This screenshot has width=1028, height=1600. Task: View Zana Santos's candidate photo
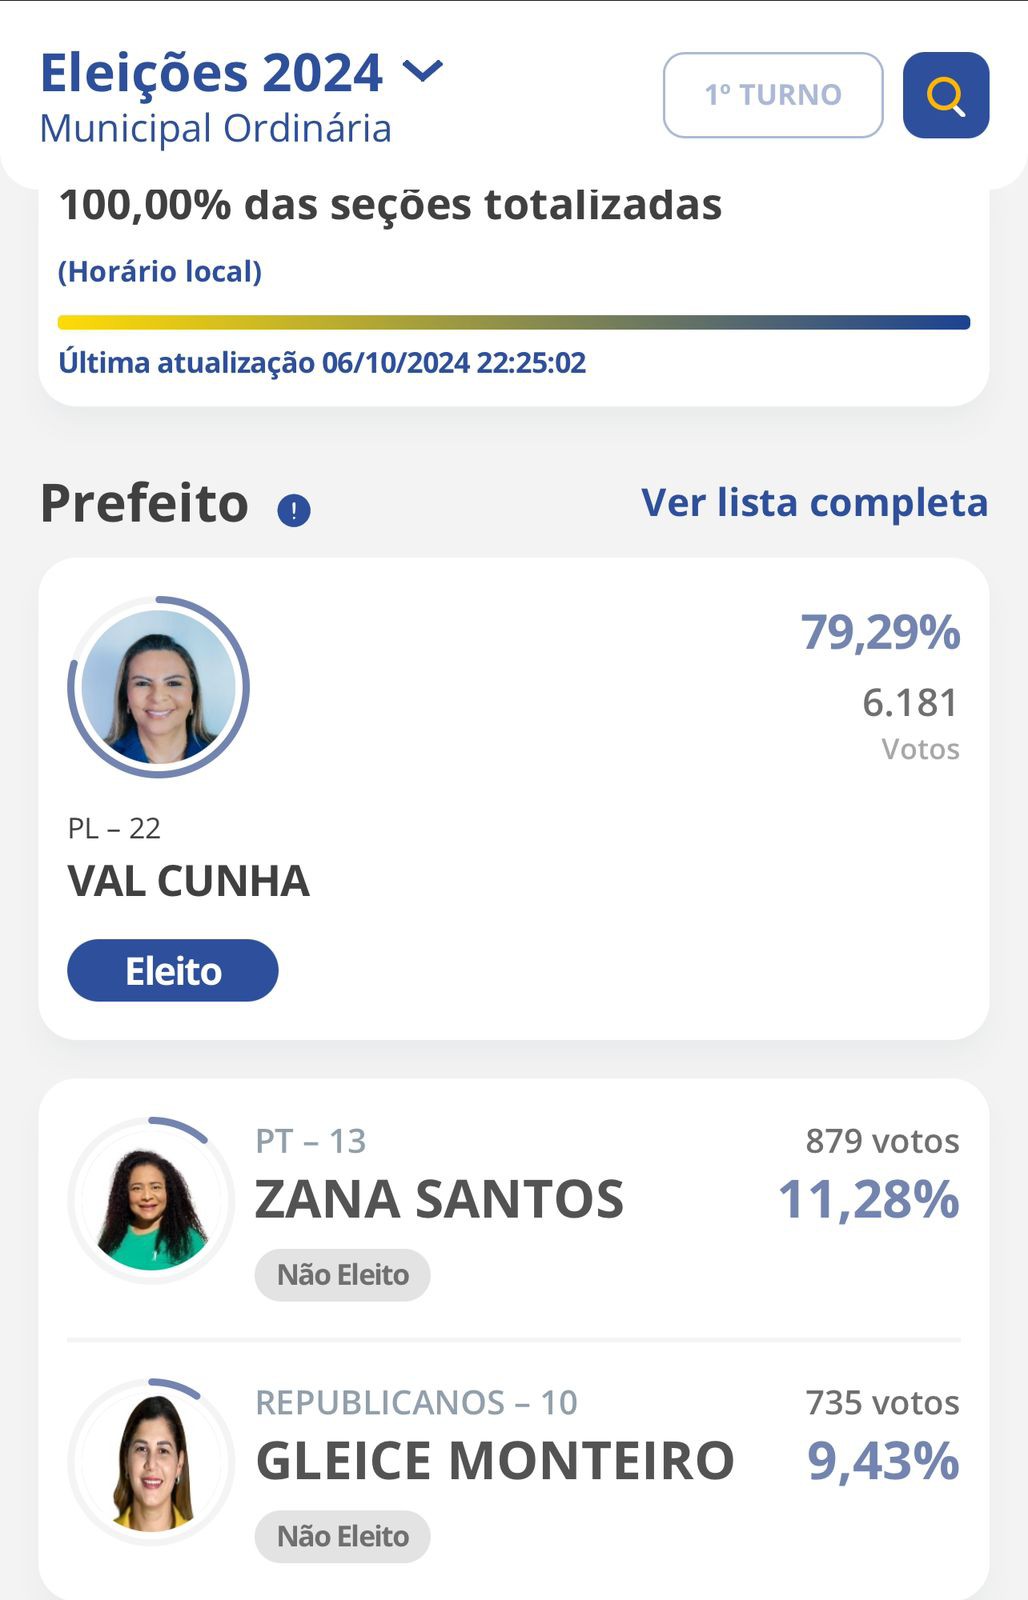click(150, 1200)
